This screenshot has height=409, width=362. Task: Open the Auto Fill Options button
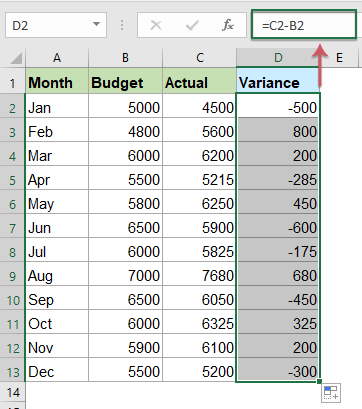coord(331,393)
